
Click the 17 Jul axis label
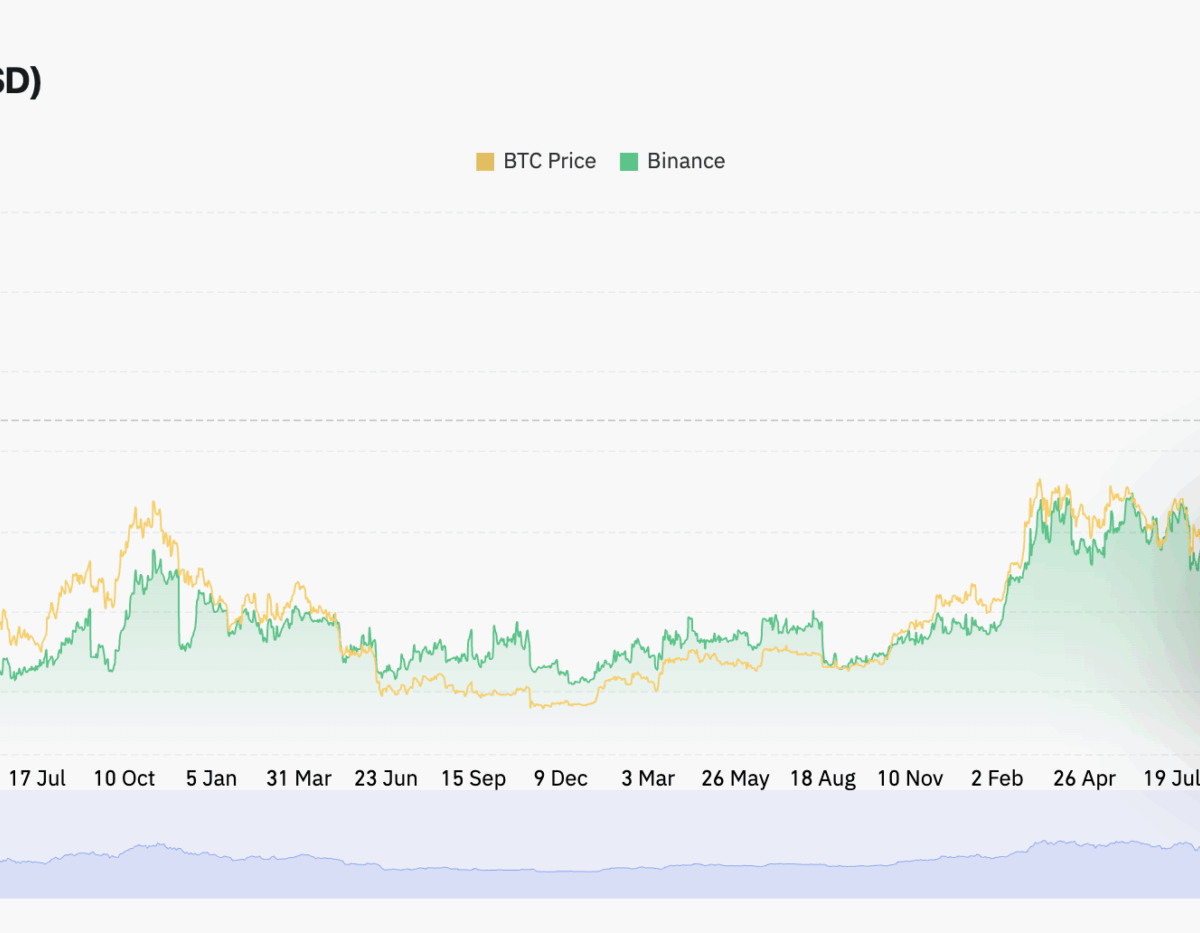pos(37,778)
